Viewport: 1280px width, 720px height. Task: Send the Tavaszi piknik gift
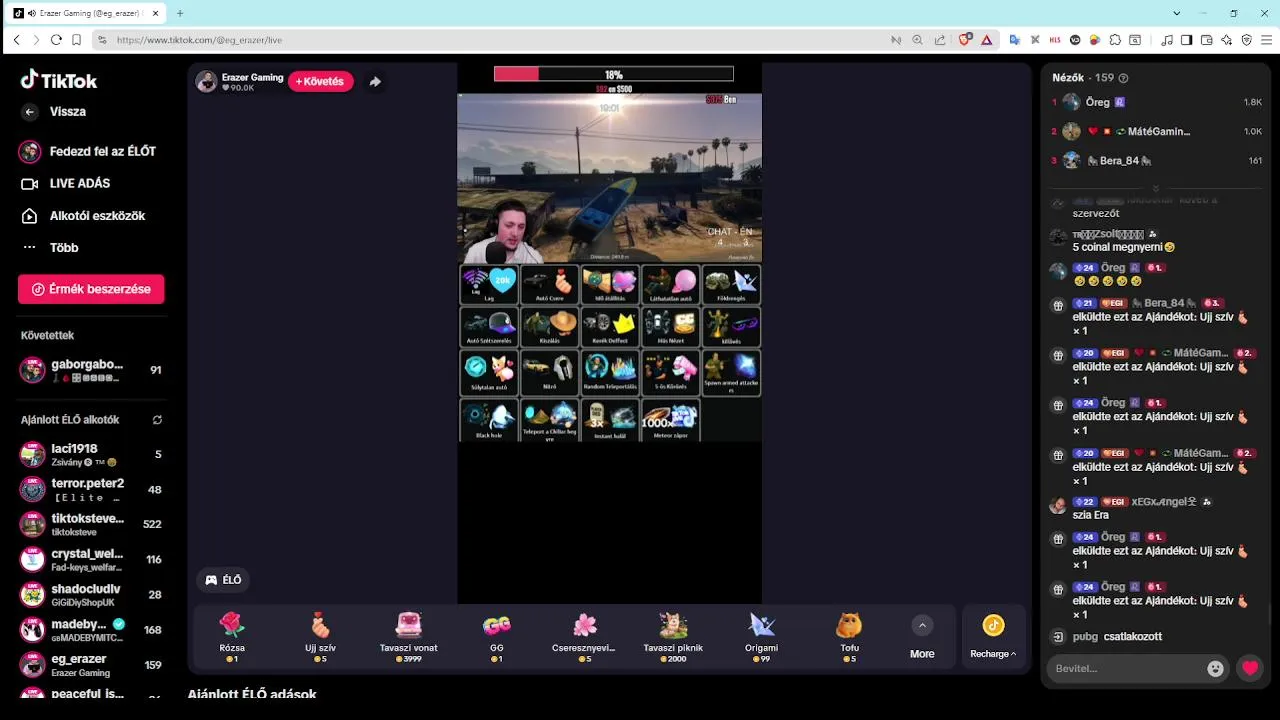673,636
